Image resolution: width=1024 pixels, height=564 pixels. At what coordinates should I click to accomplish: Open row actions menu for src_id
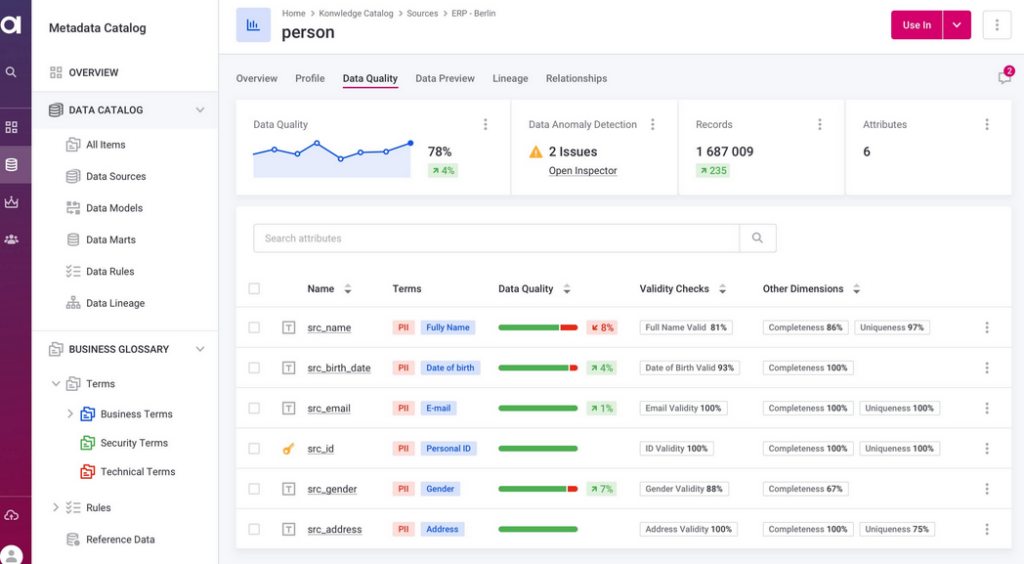[987, 448]
